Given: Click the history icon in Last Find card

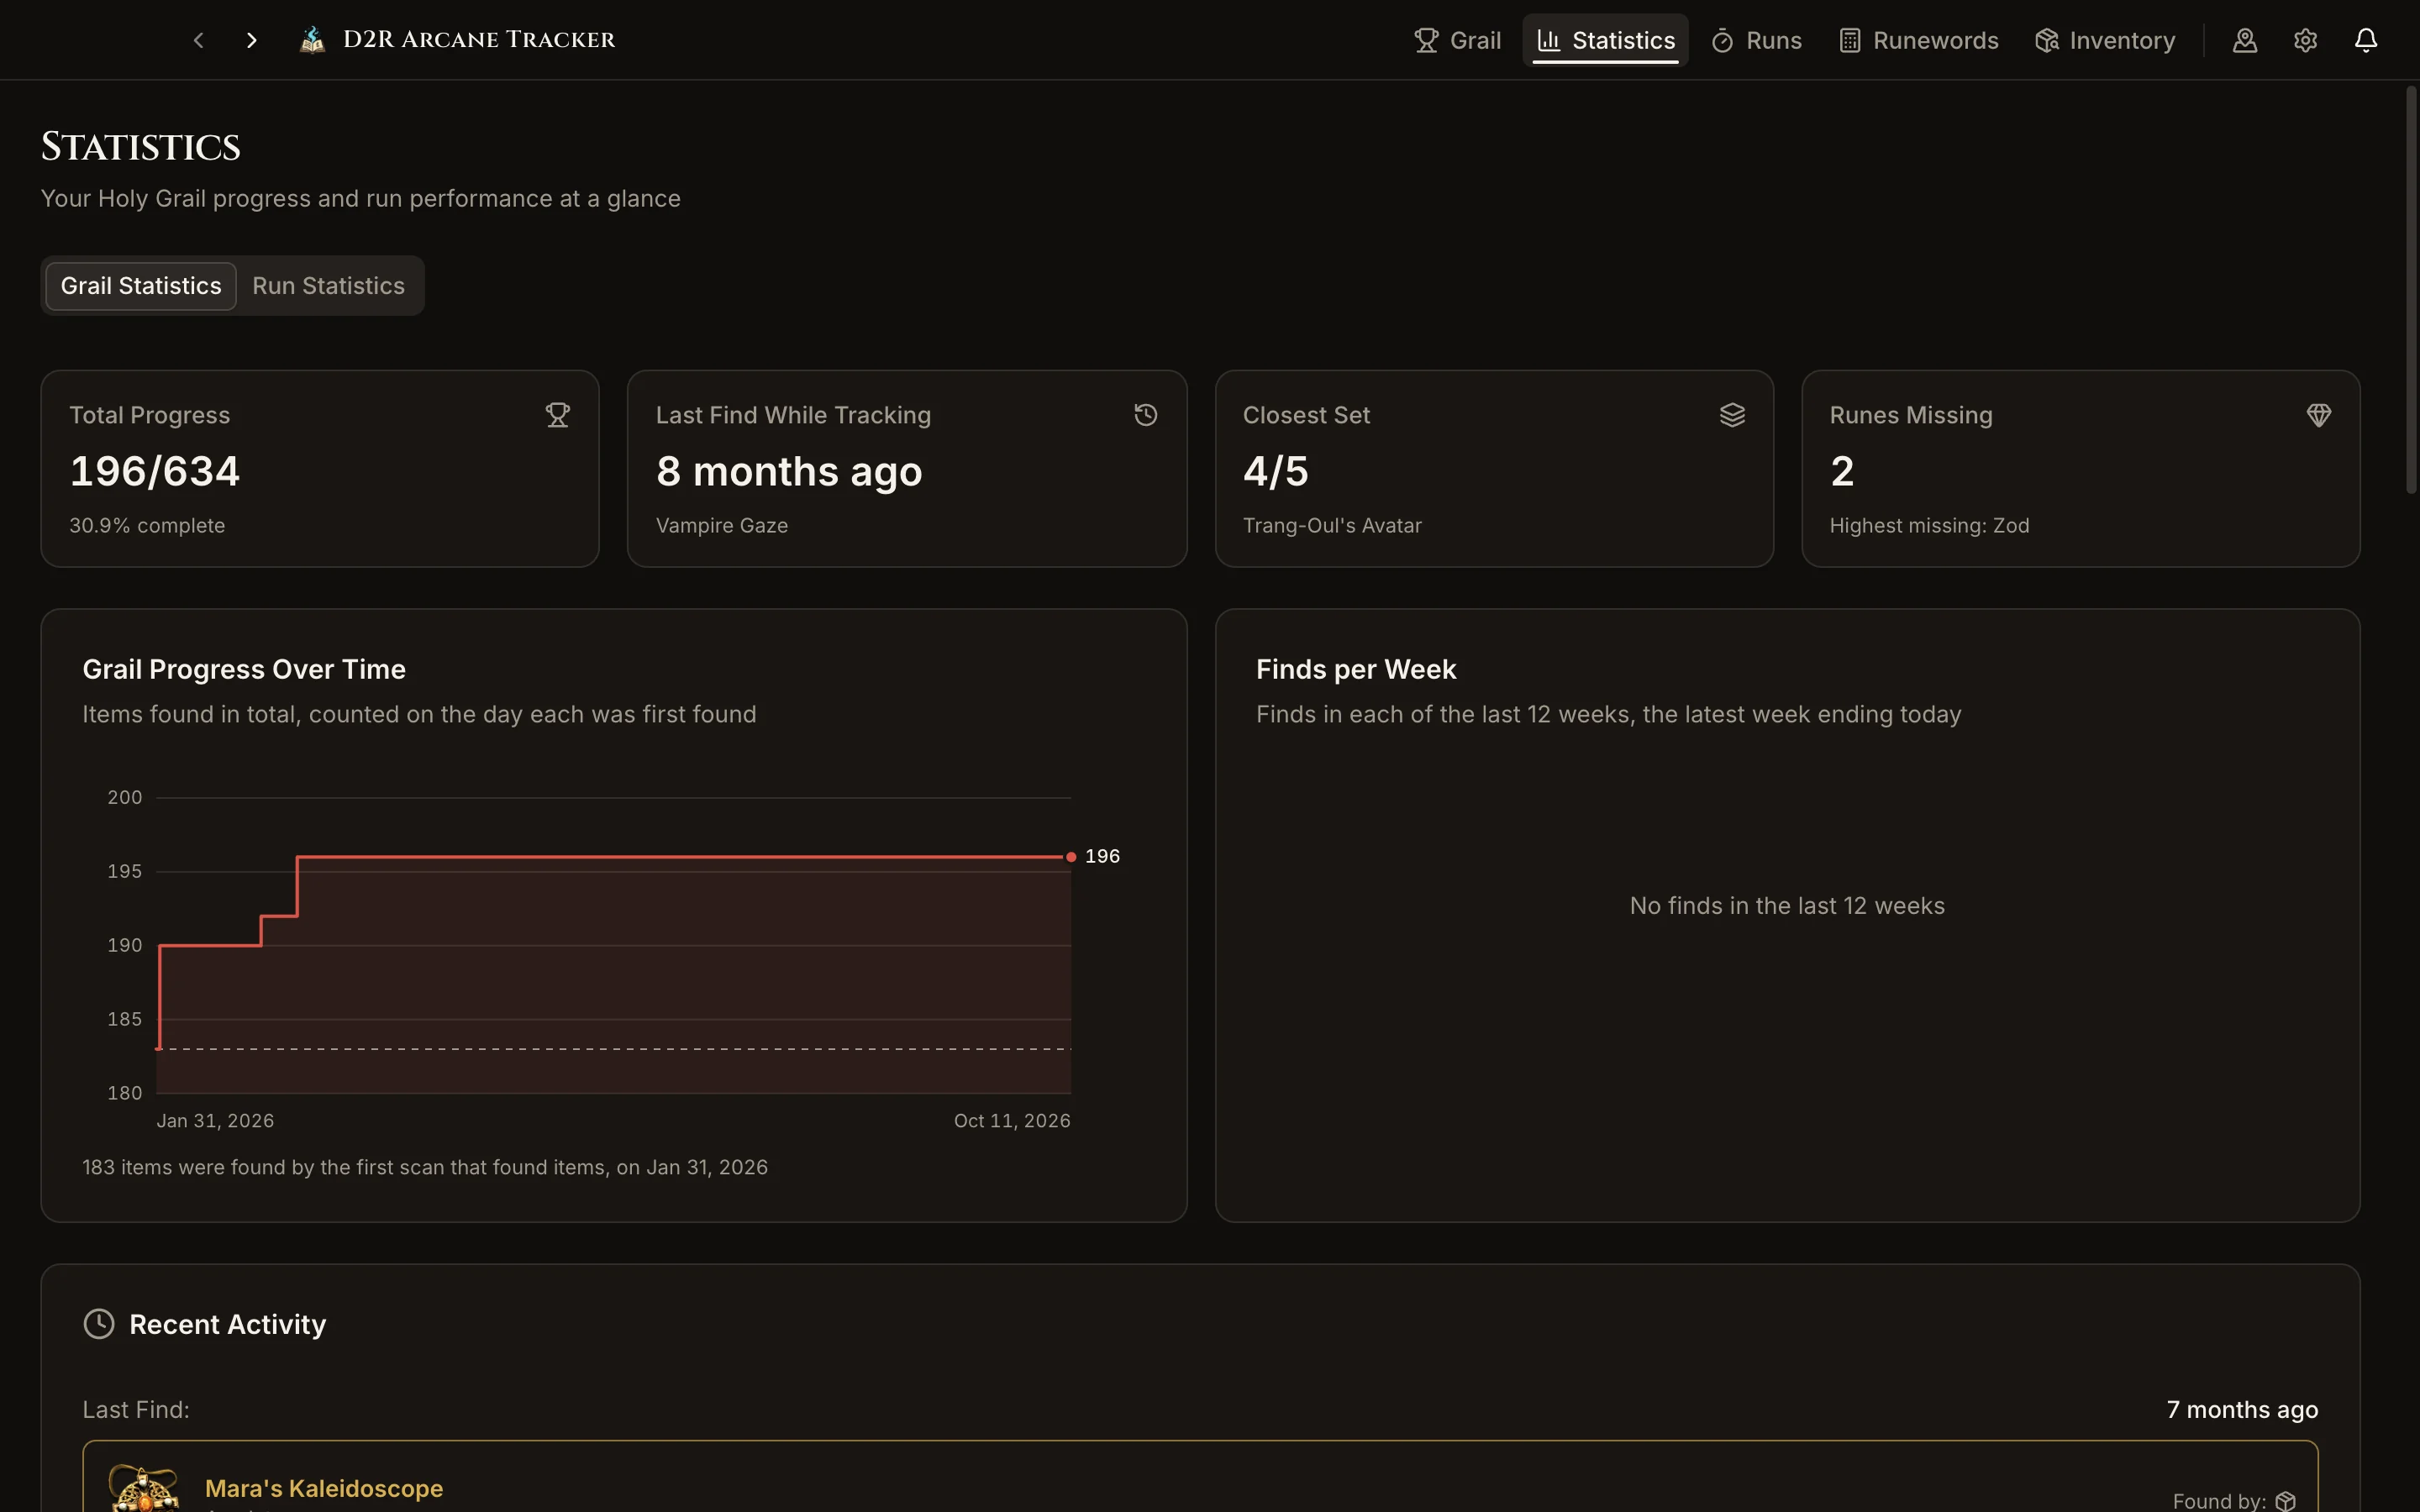Looking at the screenshot, I should 1146,415.
